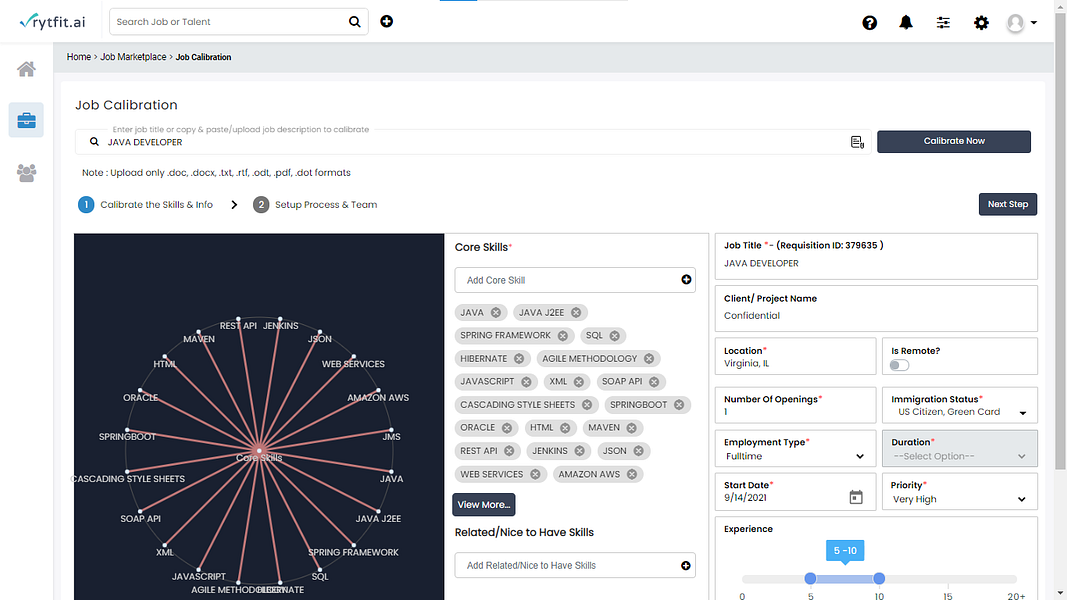The image size is (1067, 600).
Task: Go to Home via sidebar house icon
Action: (x=27, y=69)
